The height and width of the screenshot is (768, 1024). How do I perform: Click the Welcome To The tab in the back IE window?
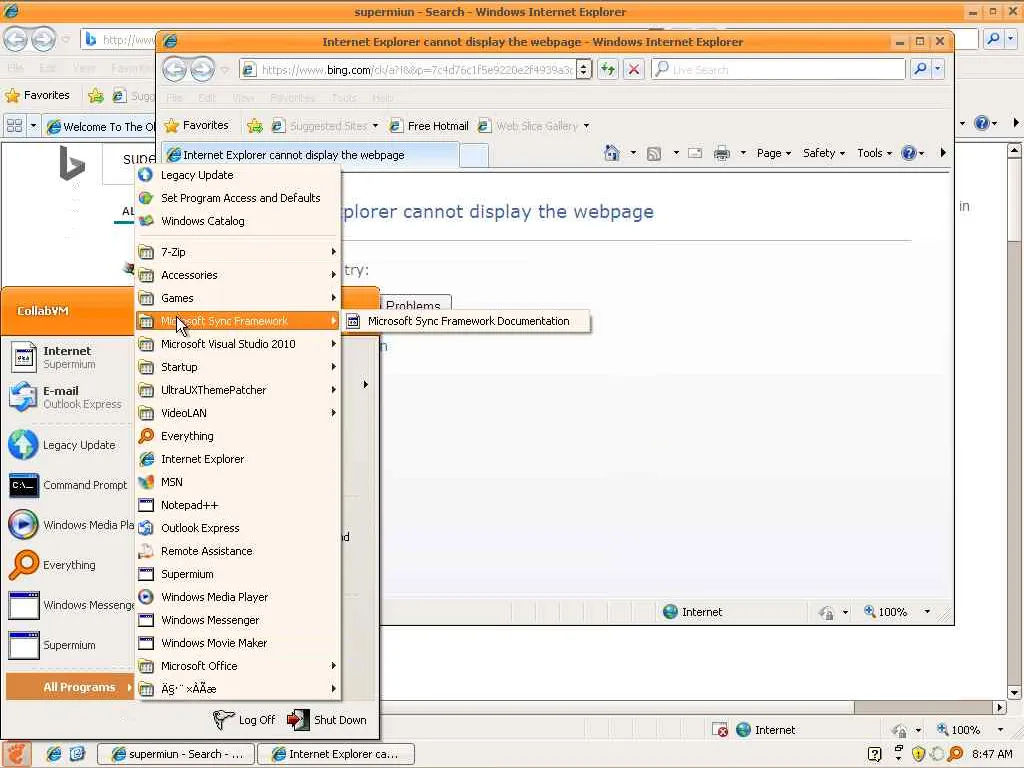pyautogui.click(x=101, y=127)
